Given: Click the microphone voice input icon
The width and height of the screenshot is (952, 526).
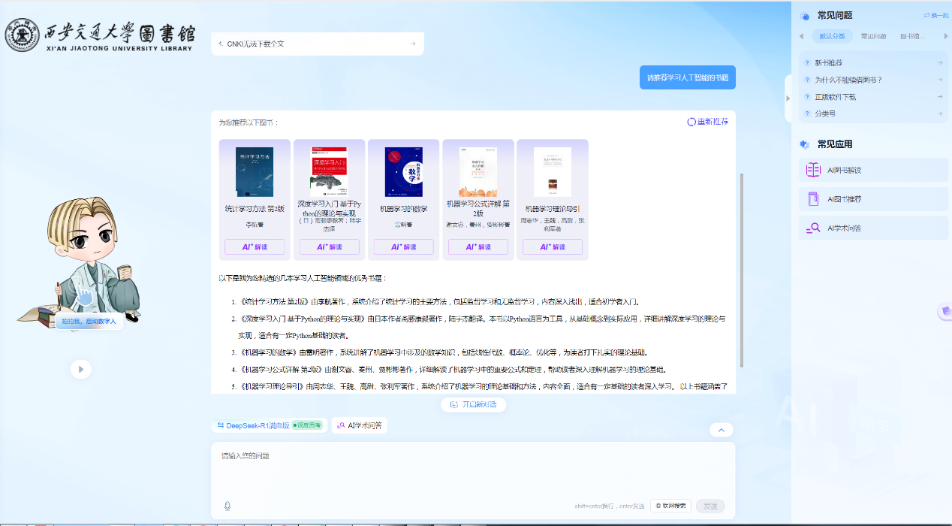Looking at the screenshot, I should click(227, 506).
